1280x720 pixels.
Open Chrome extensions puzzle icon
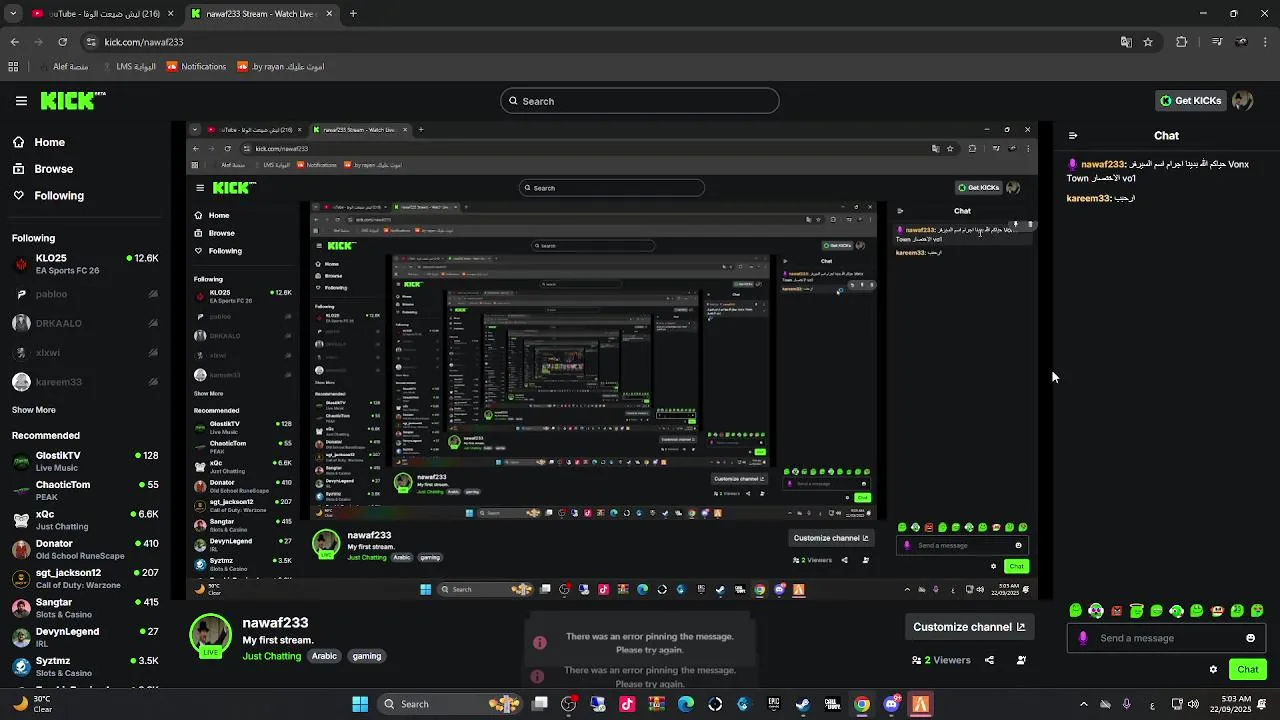click(1182, 42)
